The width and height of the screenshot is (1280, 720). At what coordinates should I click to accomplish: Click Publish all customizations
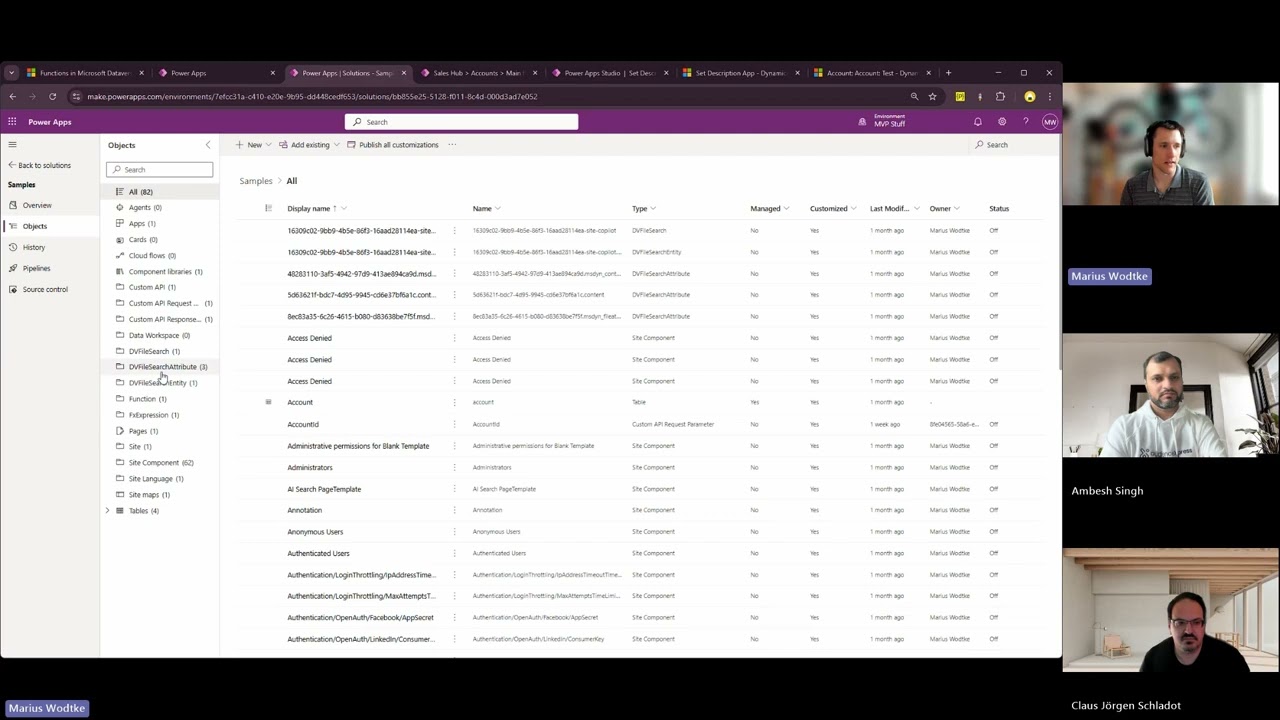tap(392, 145)
